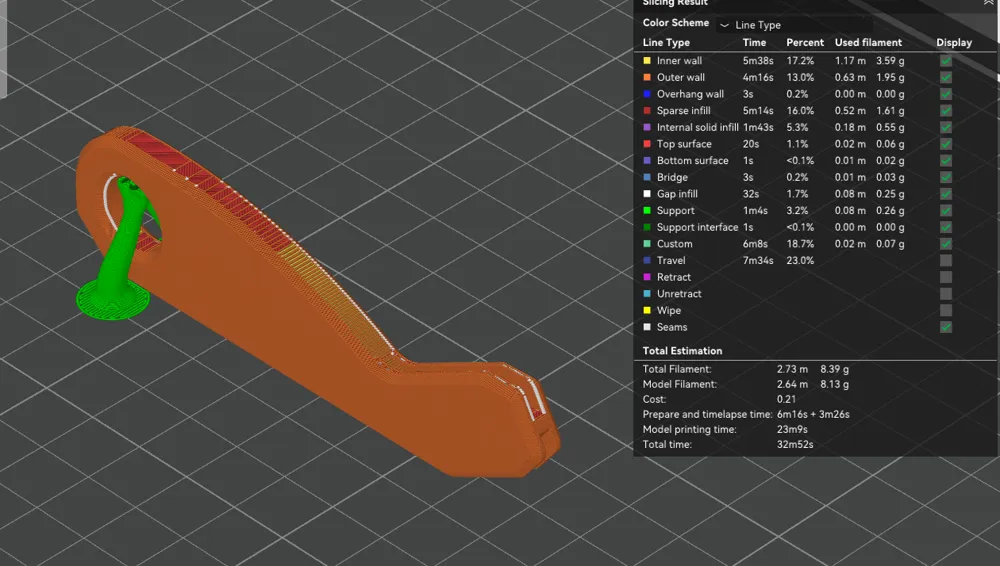
Task: Toggle Outer wall display checkbox
Action: [x=946, y=78]
